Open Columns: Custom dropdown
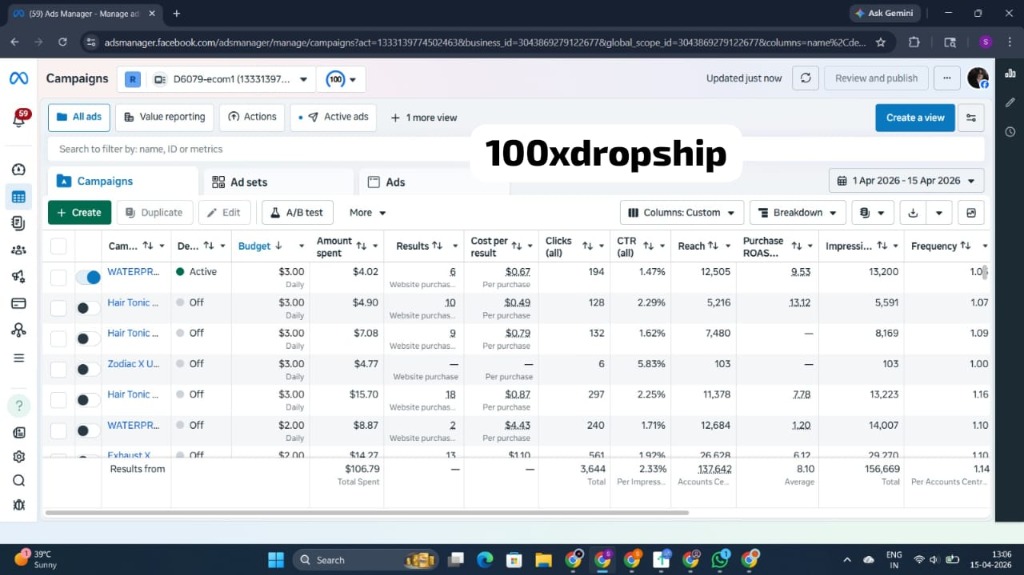The width and height of the screenshot is (1024, 575). pos(681,213)
